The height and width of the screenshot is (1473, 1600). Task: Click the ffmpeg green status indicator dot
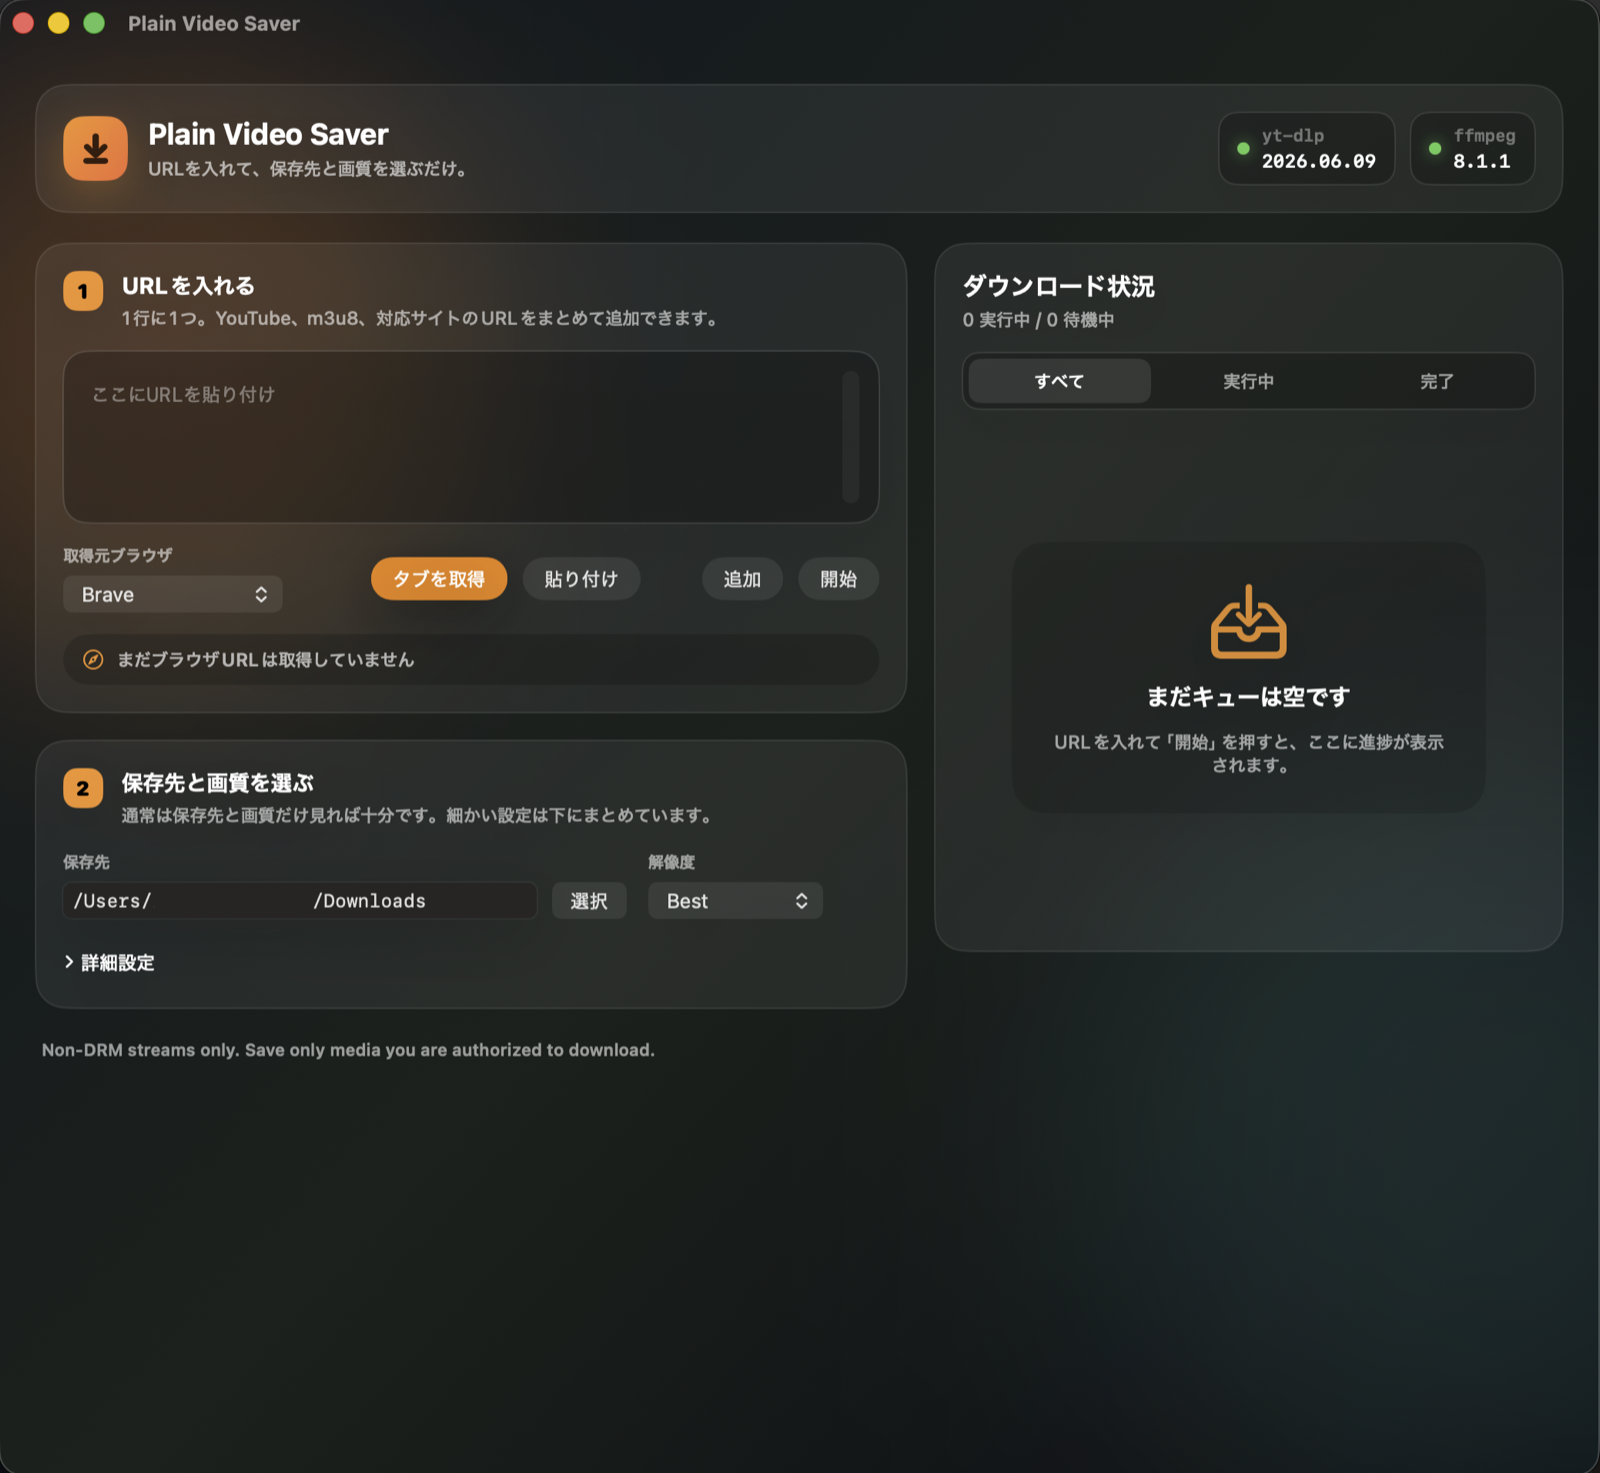coord(1435,149)
